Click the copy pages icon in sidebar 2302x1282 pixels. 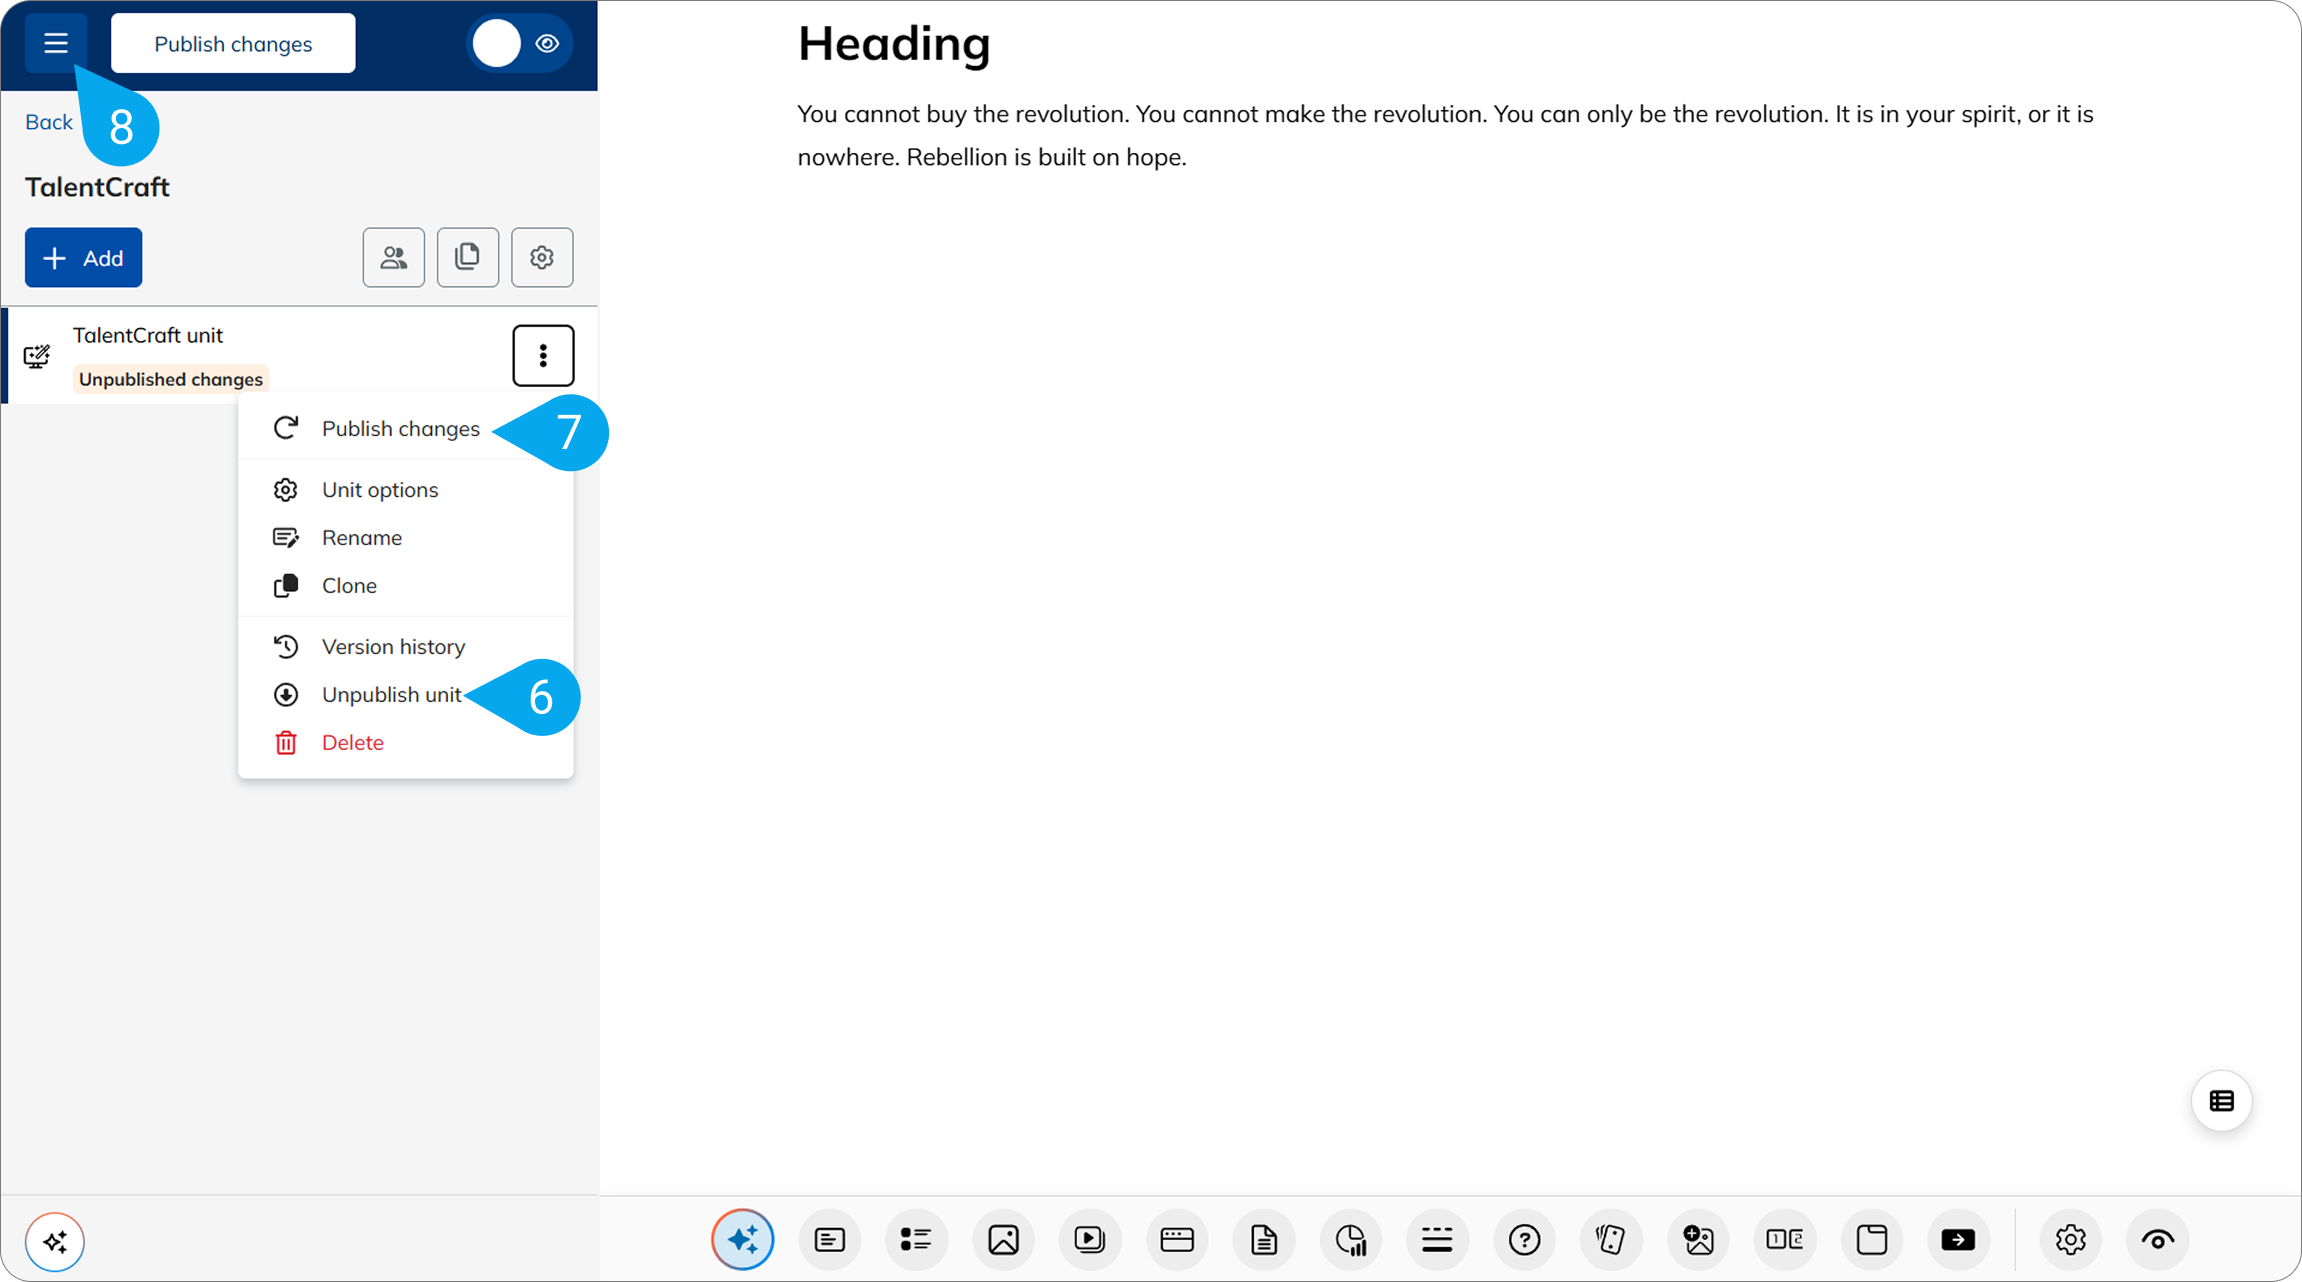(x=467, y=258)
